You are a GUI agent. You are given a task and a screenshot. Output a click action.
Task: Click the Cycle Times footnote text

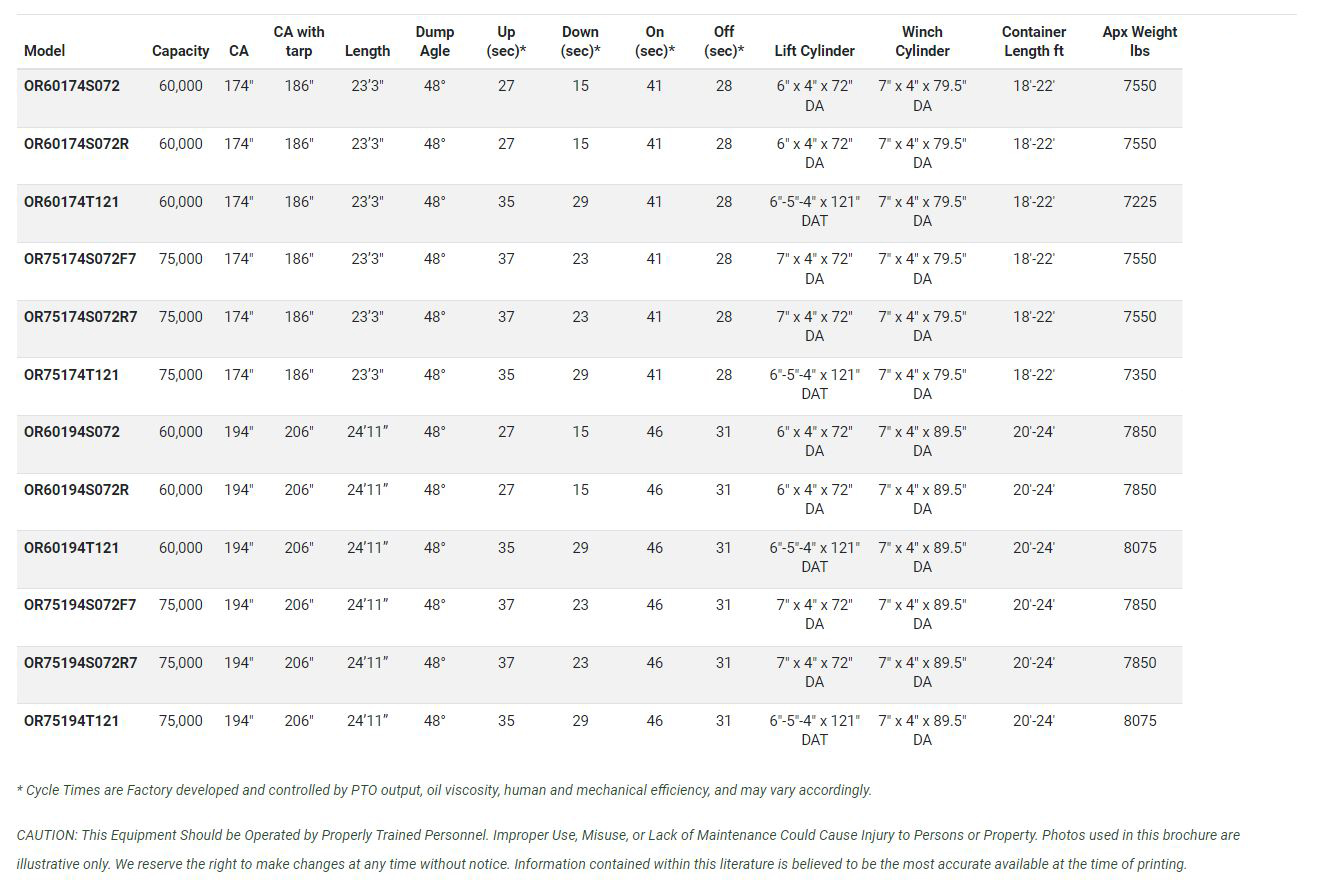coord(444,790)
